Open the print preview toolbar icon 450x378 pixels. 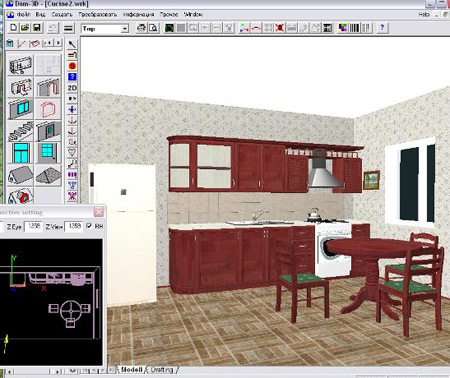(x=153, y=28)
